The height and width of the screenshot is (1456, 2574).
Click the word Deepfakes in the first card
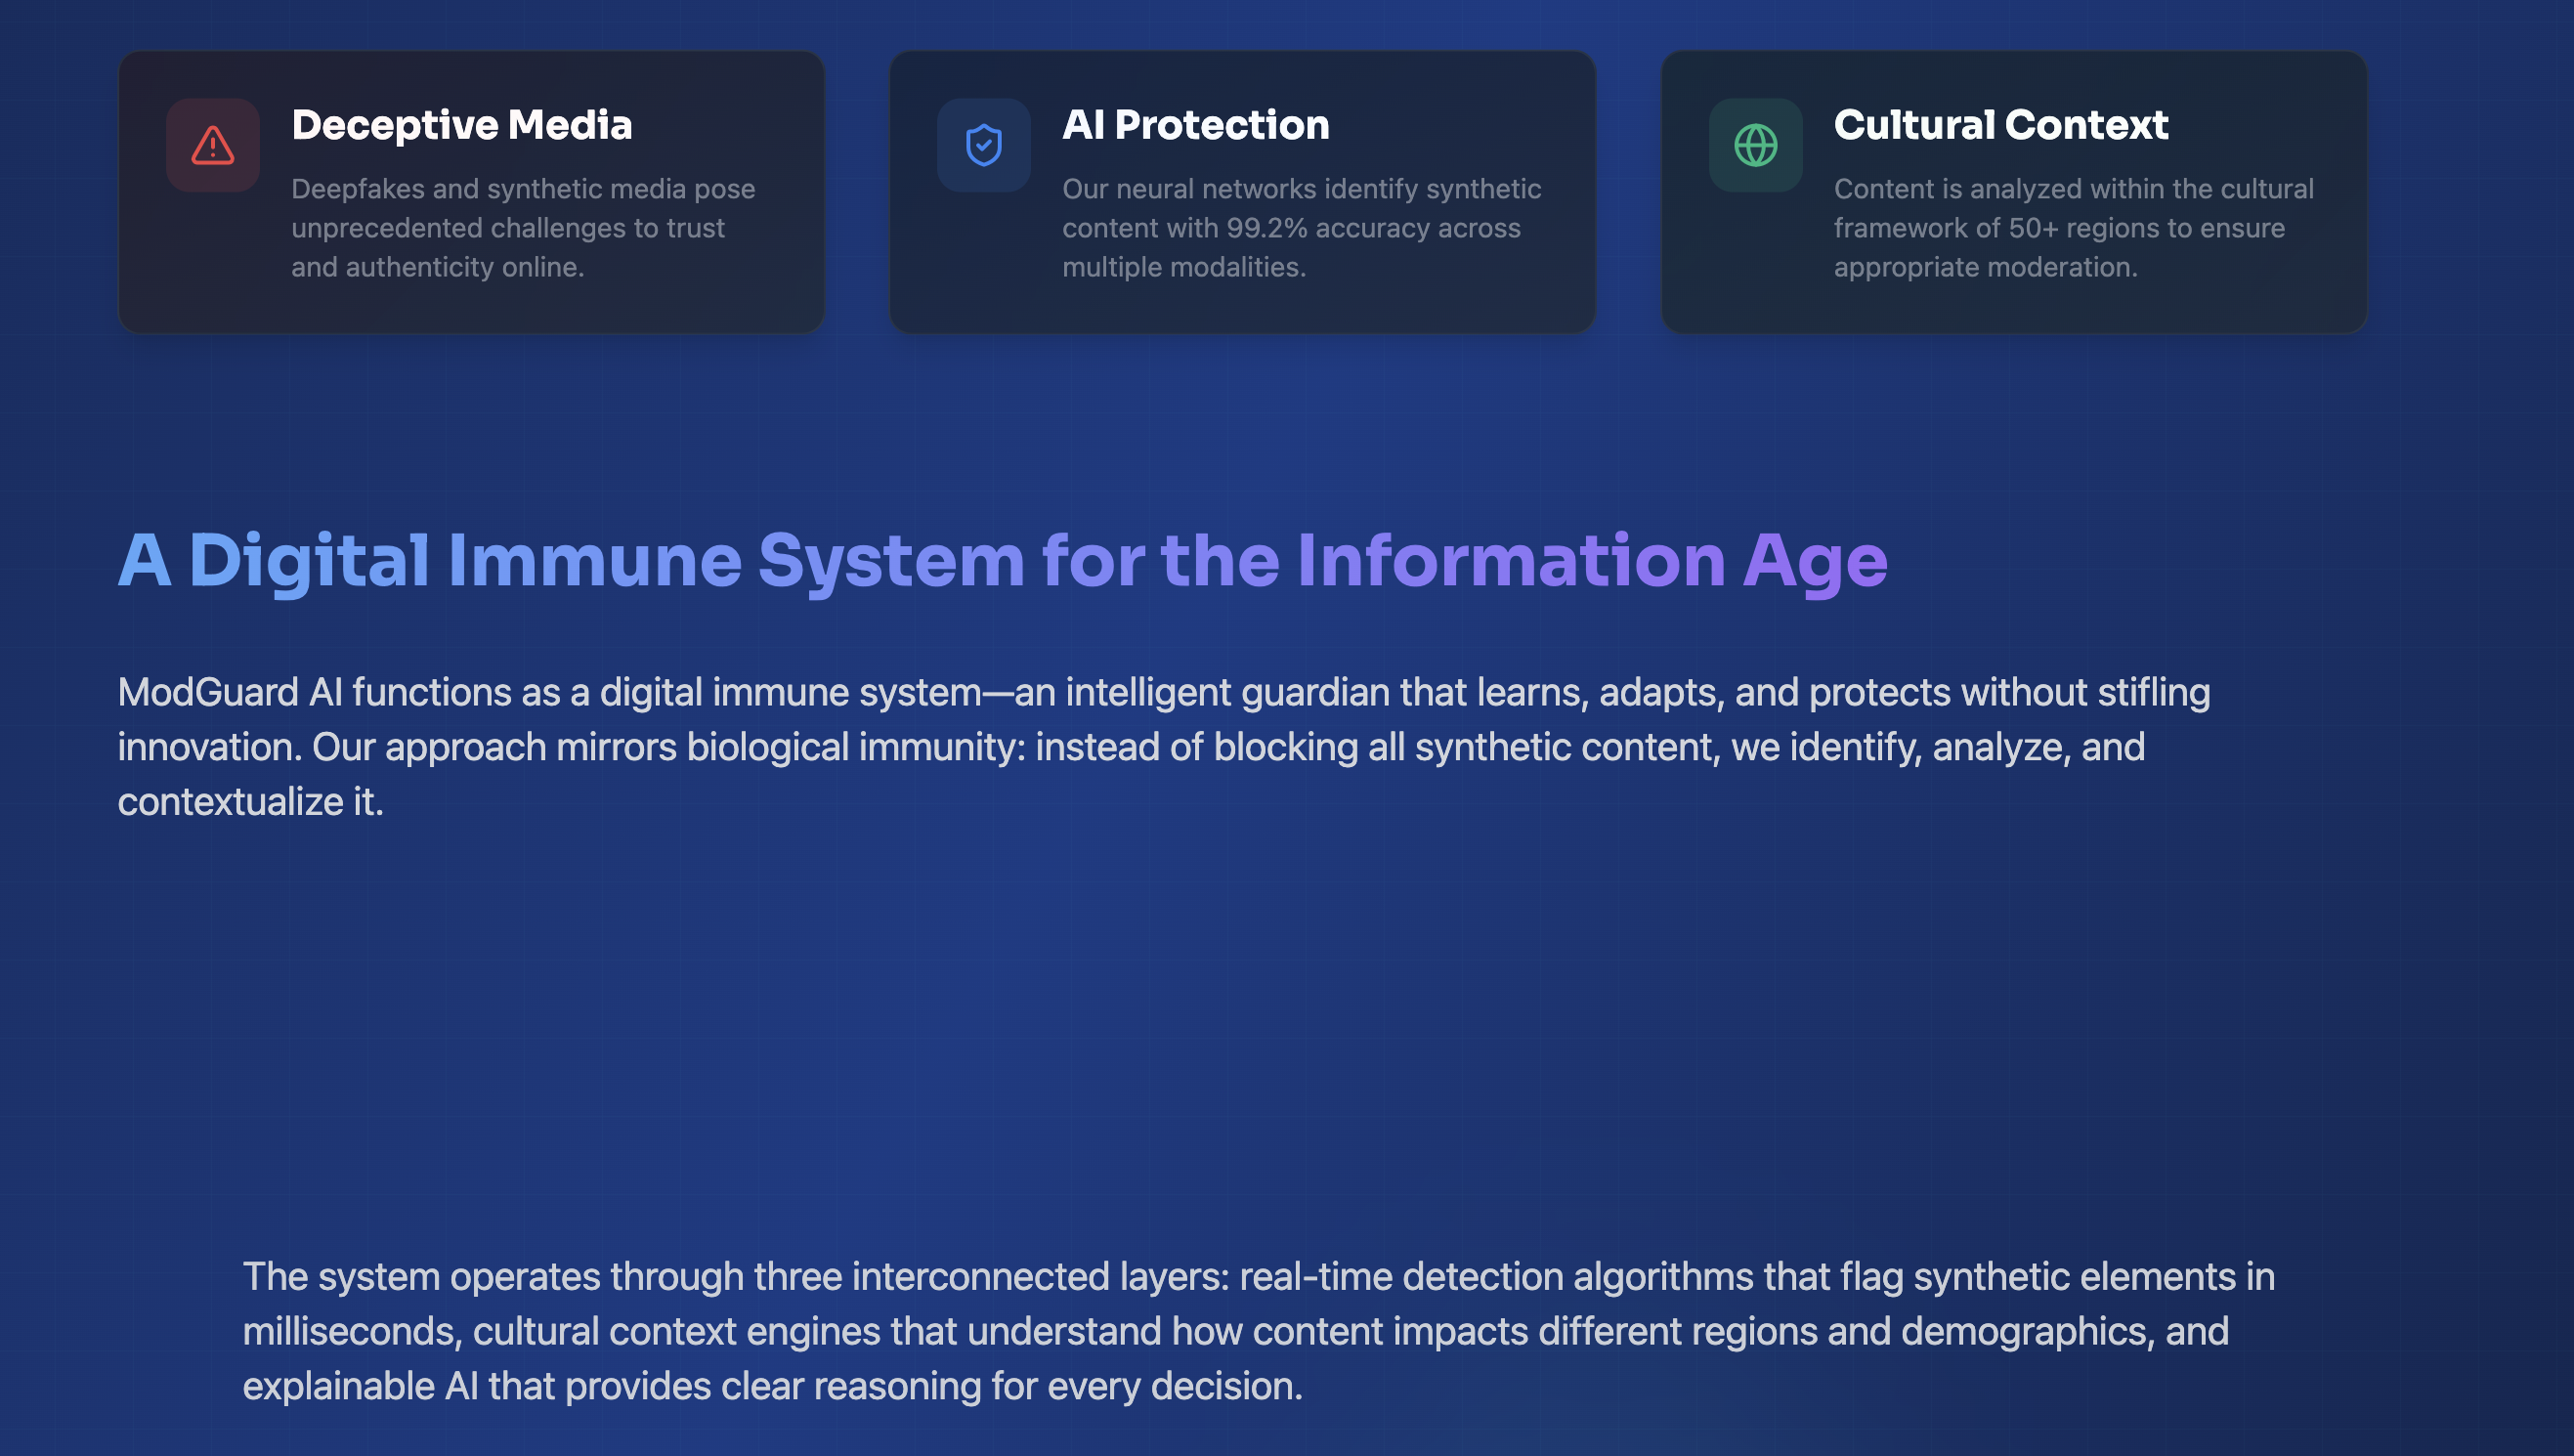click(x=357, y=189)
